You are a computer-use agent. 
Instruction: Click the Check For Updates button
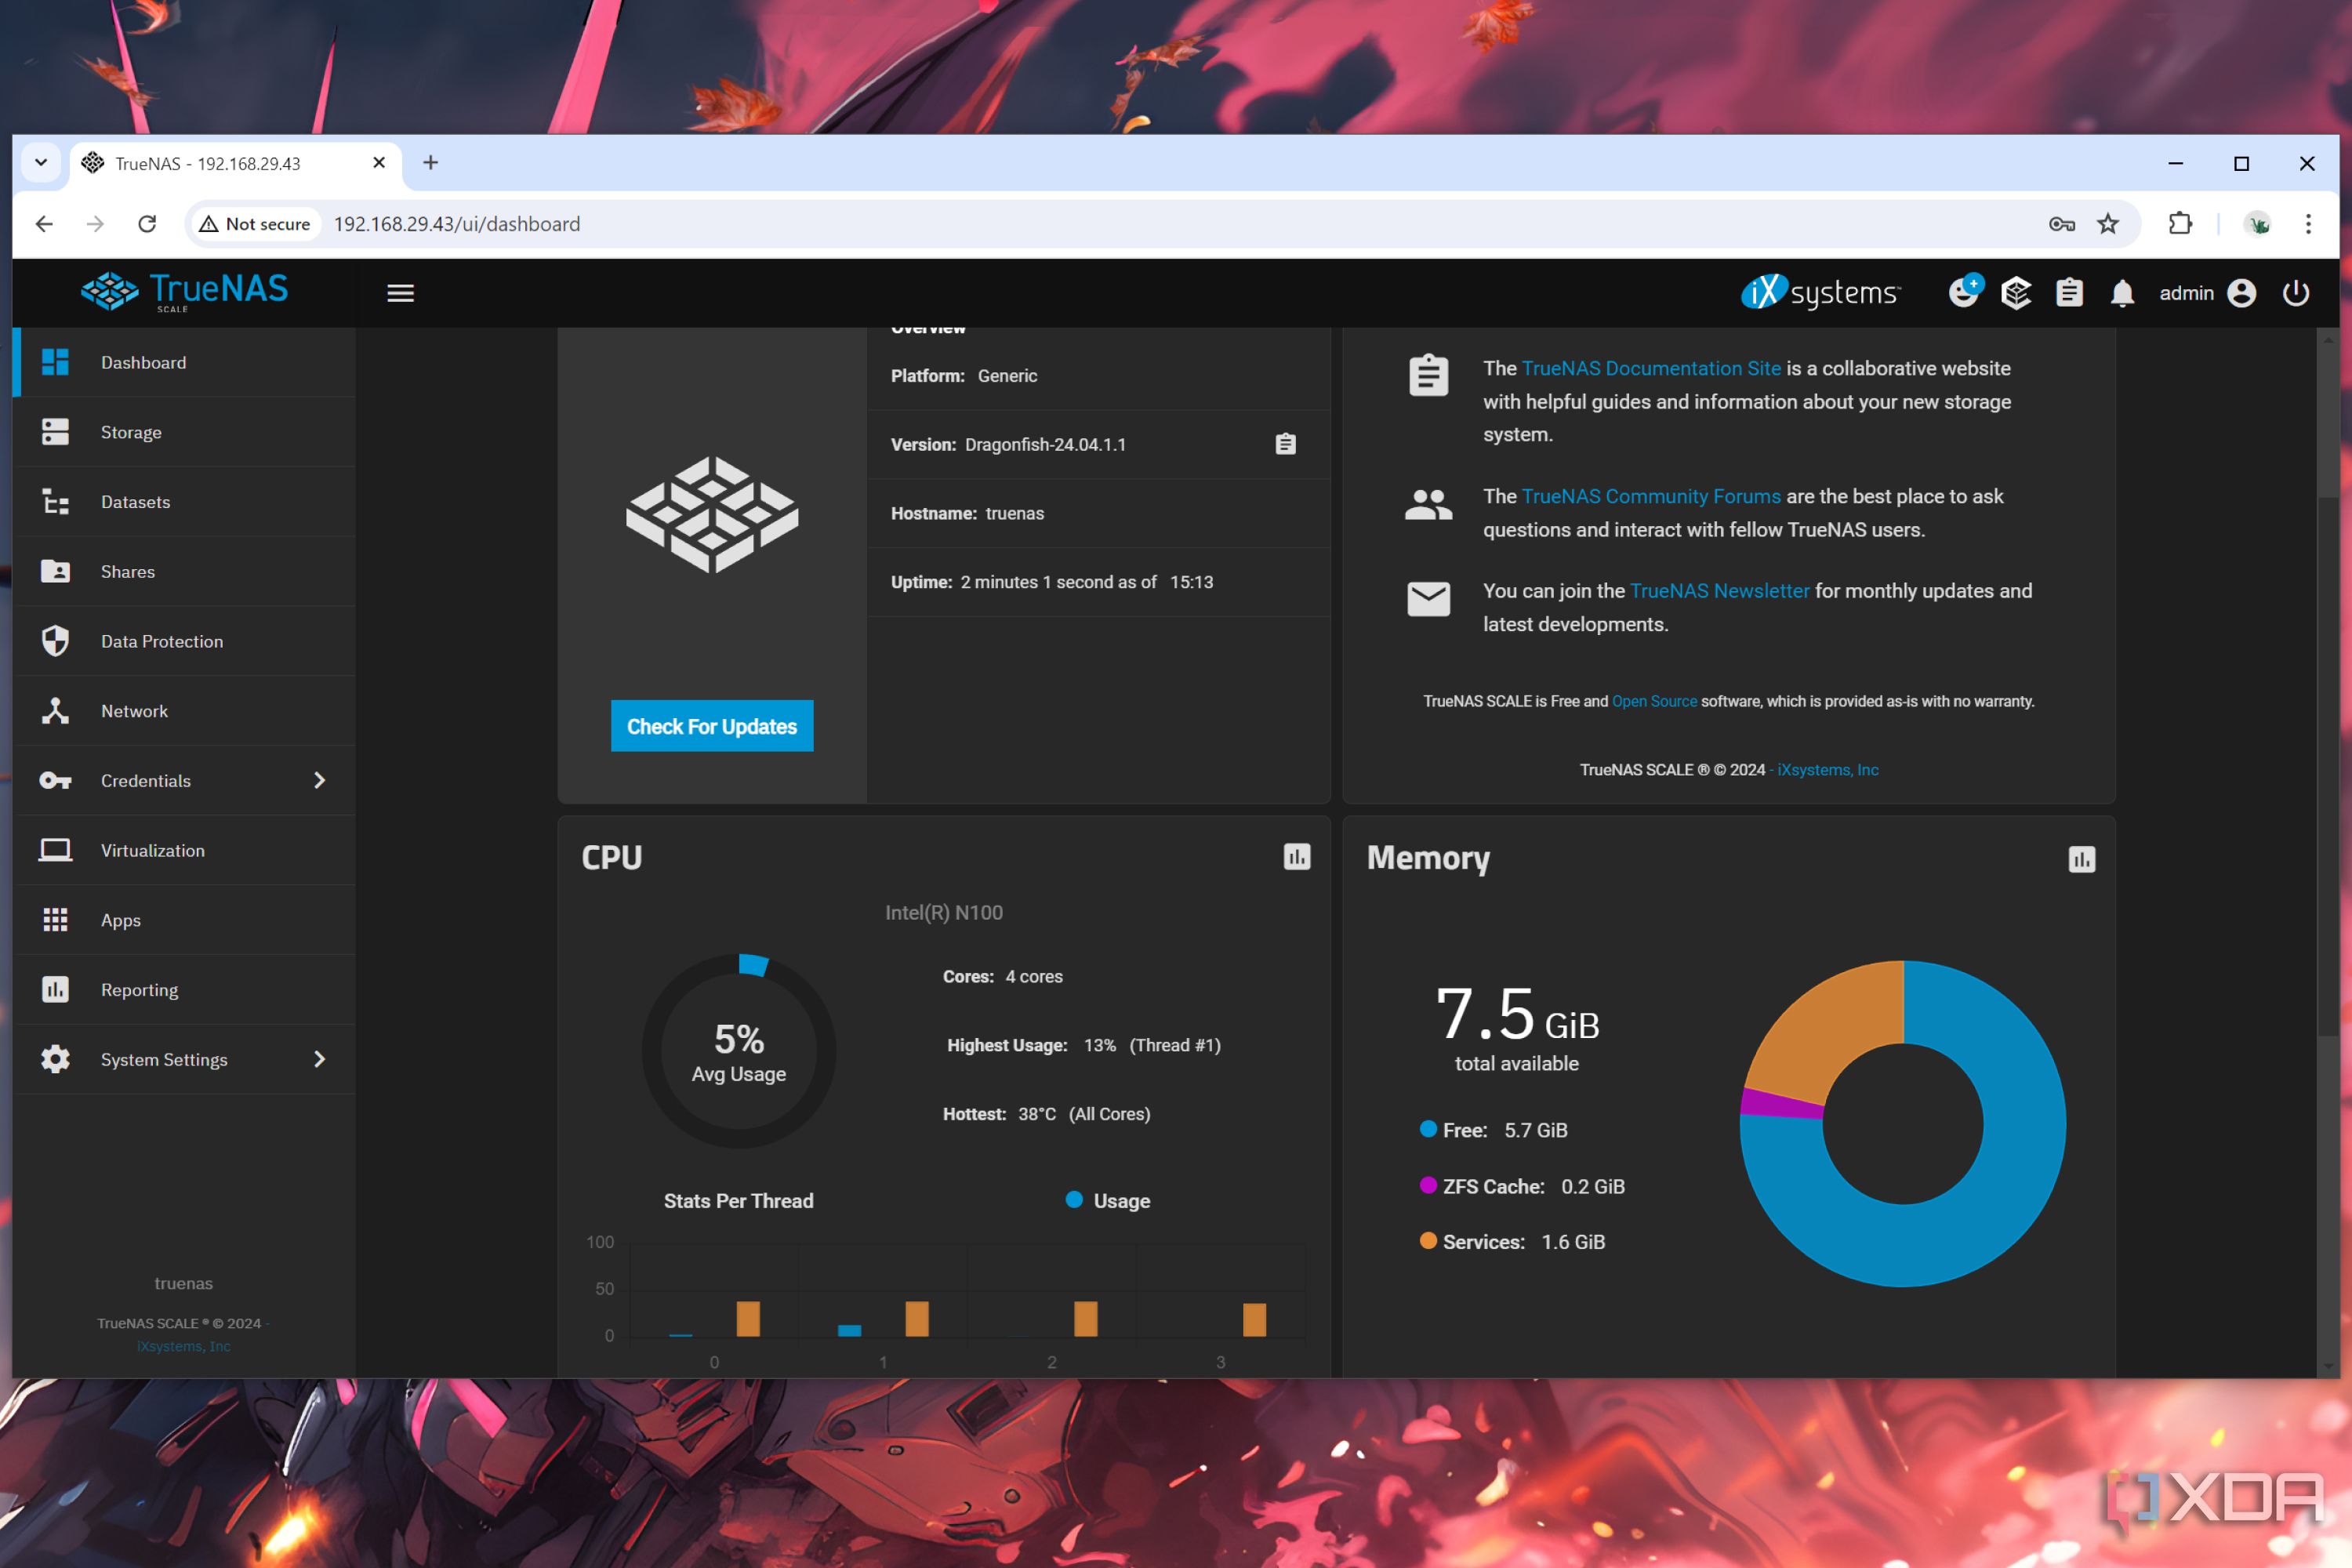(x=711, y=726)
